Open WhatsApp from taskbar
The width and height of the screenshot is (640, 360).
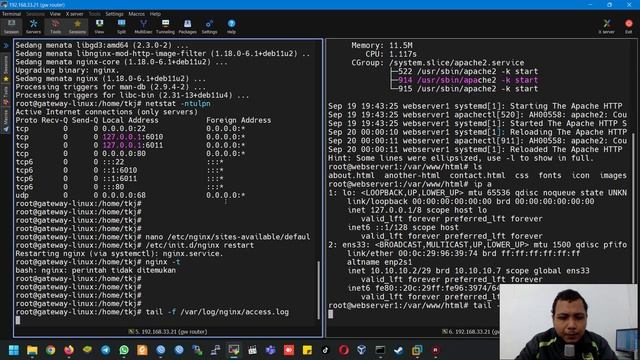[124, 350]
